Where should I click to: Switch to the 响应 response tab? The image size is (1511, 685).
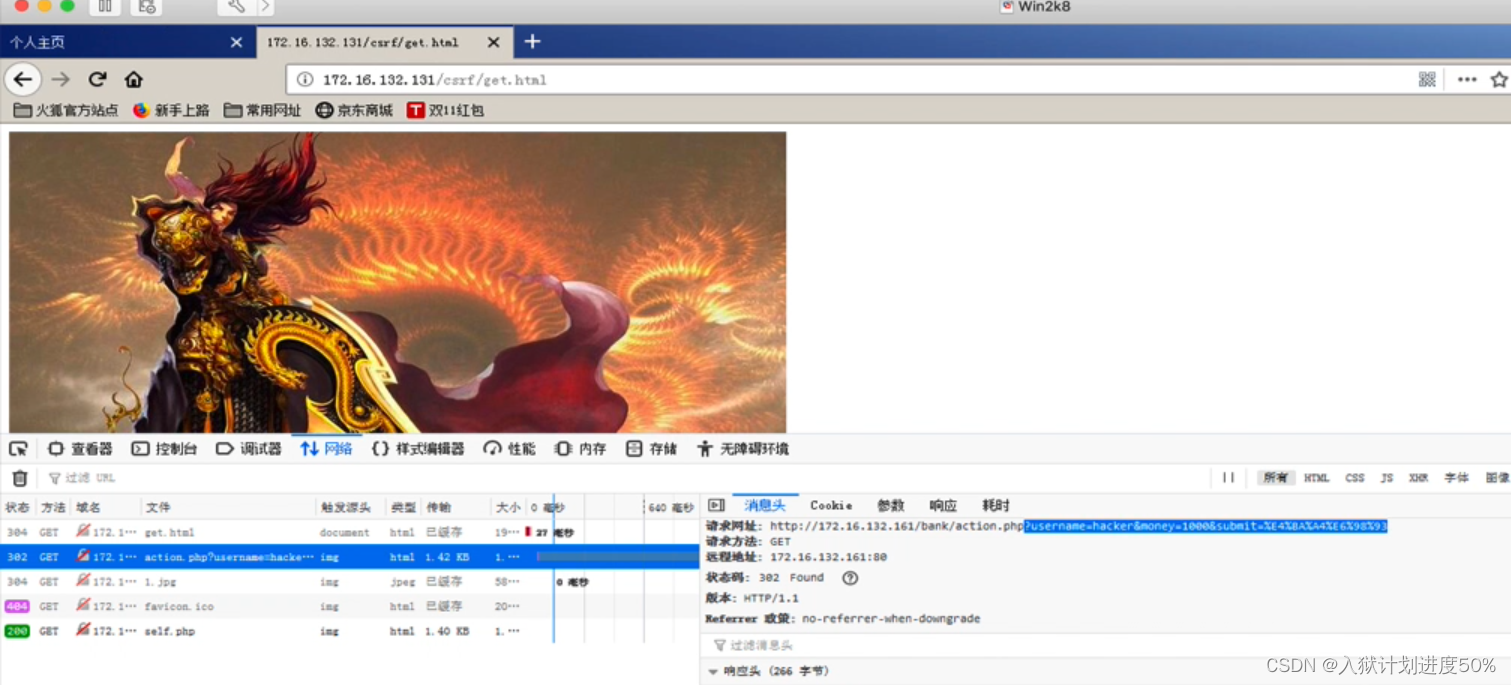[x=943, y=506]
